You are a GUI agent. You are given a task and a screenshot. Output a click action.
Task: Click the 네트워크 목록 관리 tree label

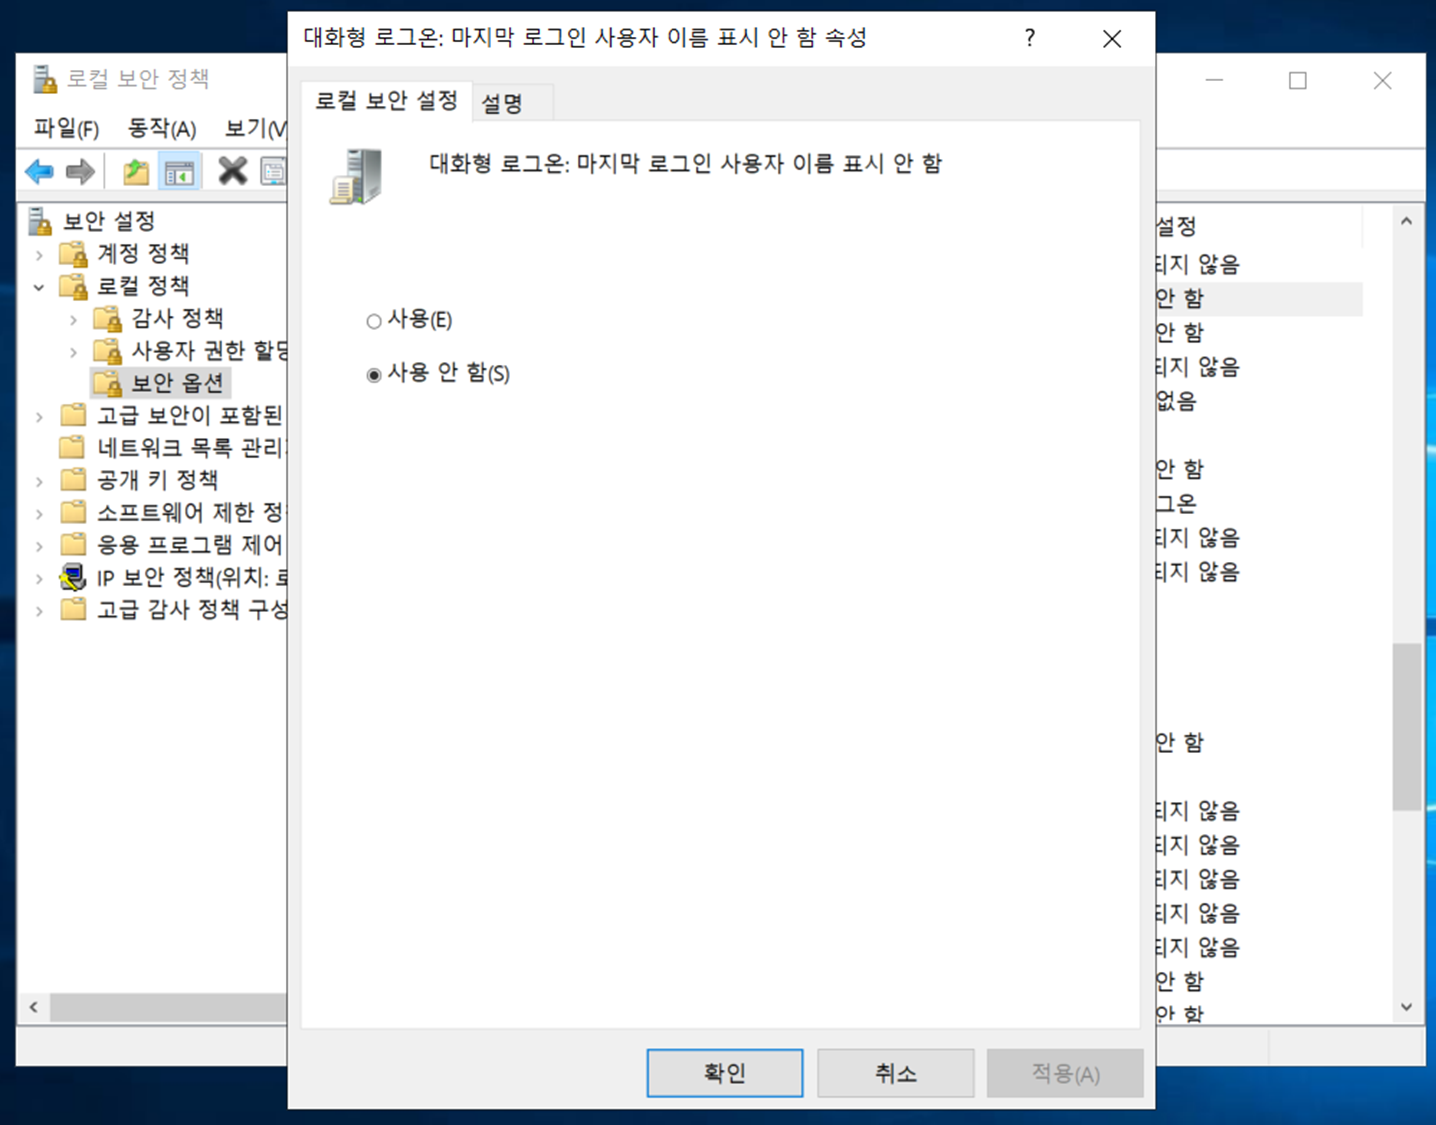[x=192, y=447]
